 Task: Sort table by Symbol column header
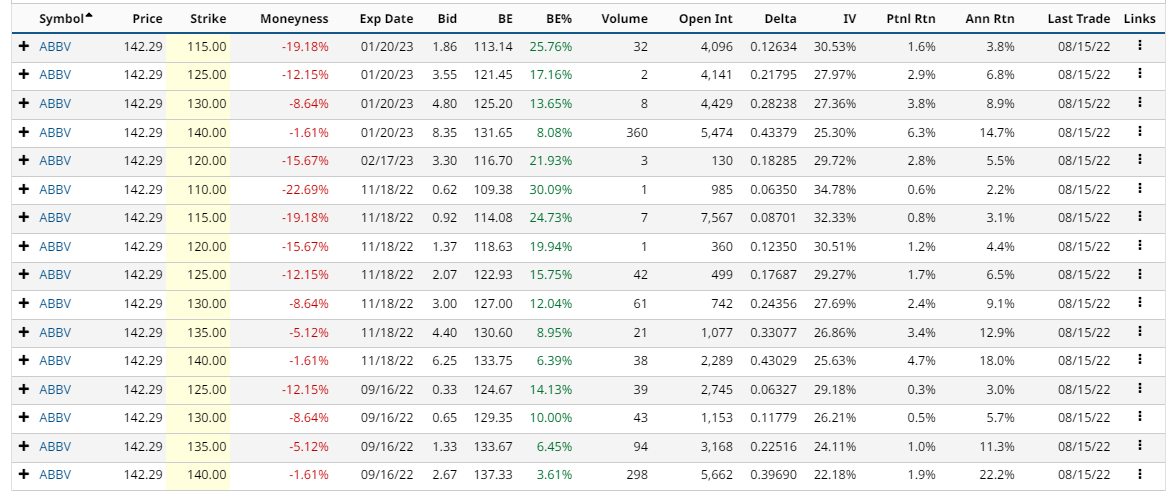pos(60,18)
